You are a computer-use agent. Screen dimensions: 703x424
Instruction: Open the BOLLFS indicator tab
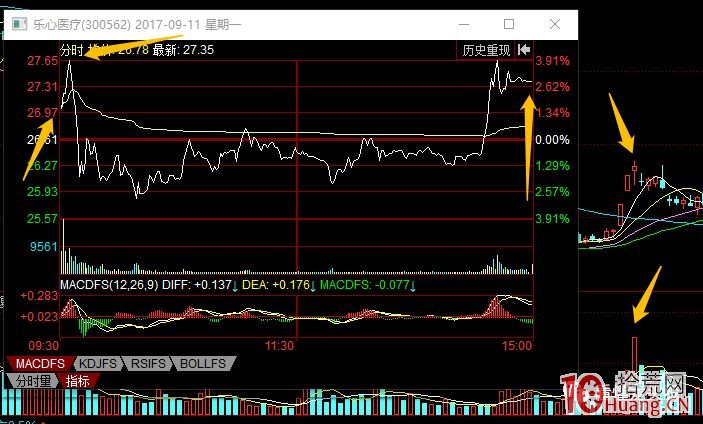click(x=203, y=363)
